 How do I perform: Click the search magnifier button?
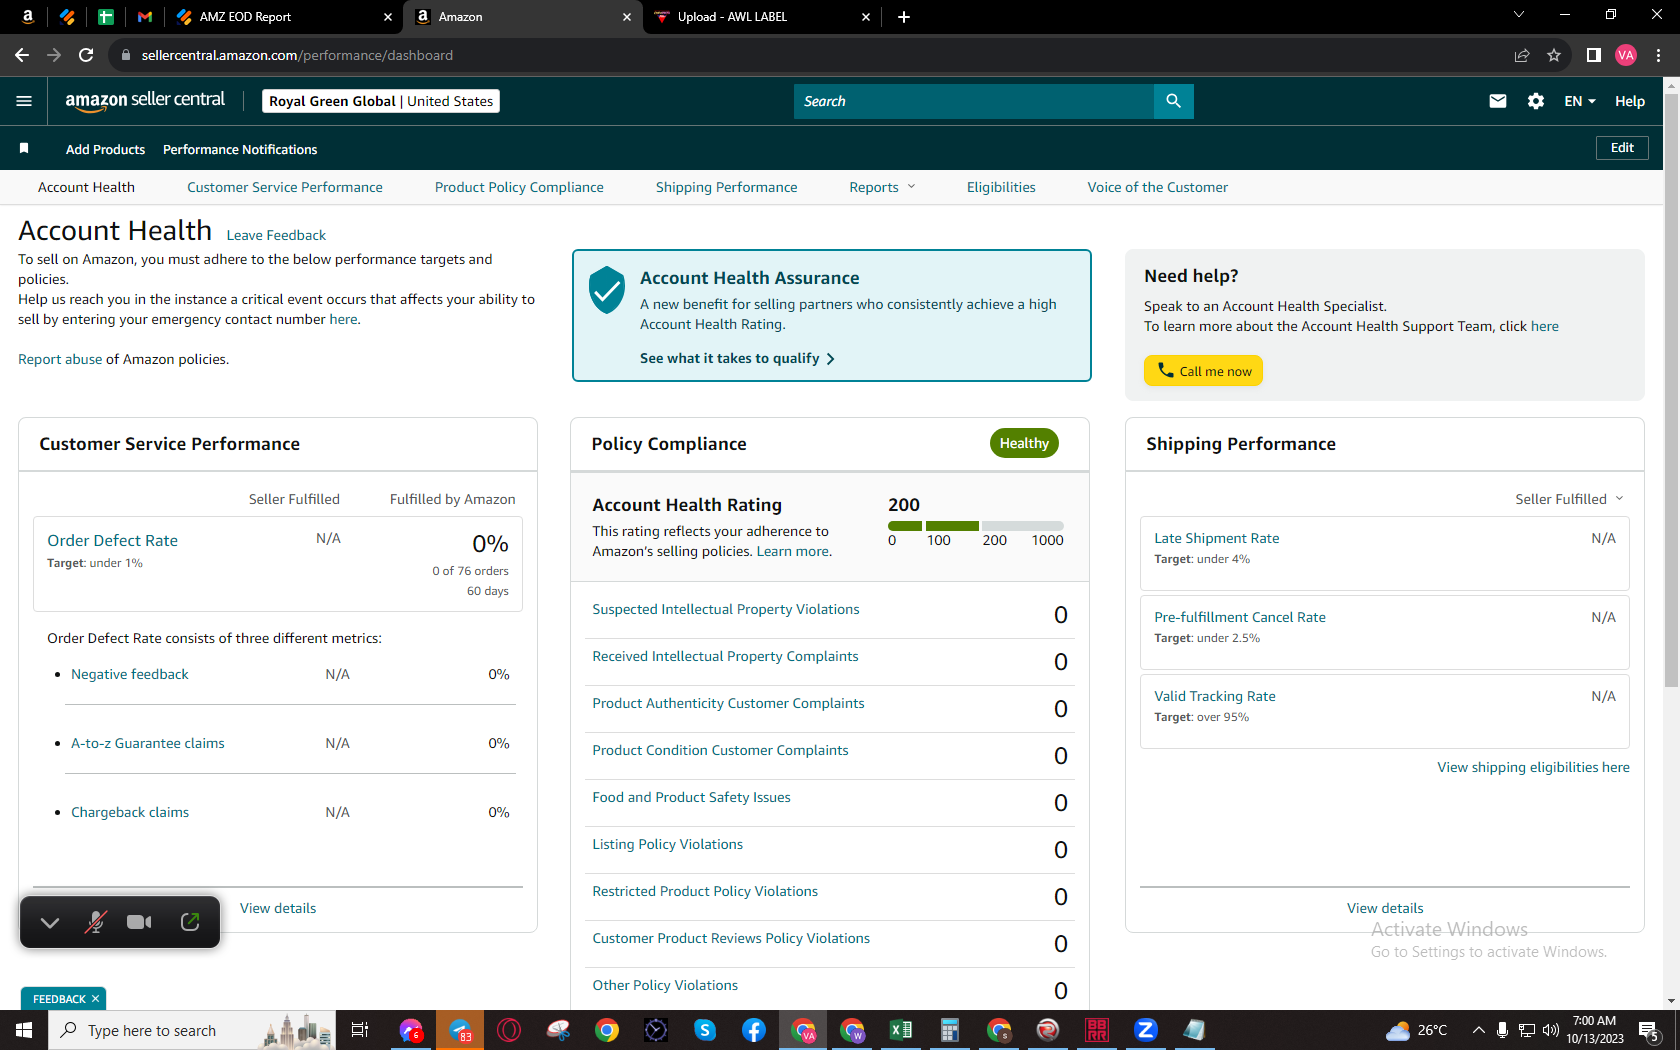(1173, 101)
